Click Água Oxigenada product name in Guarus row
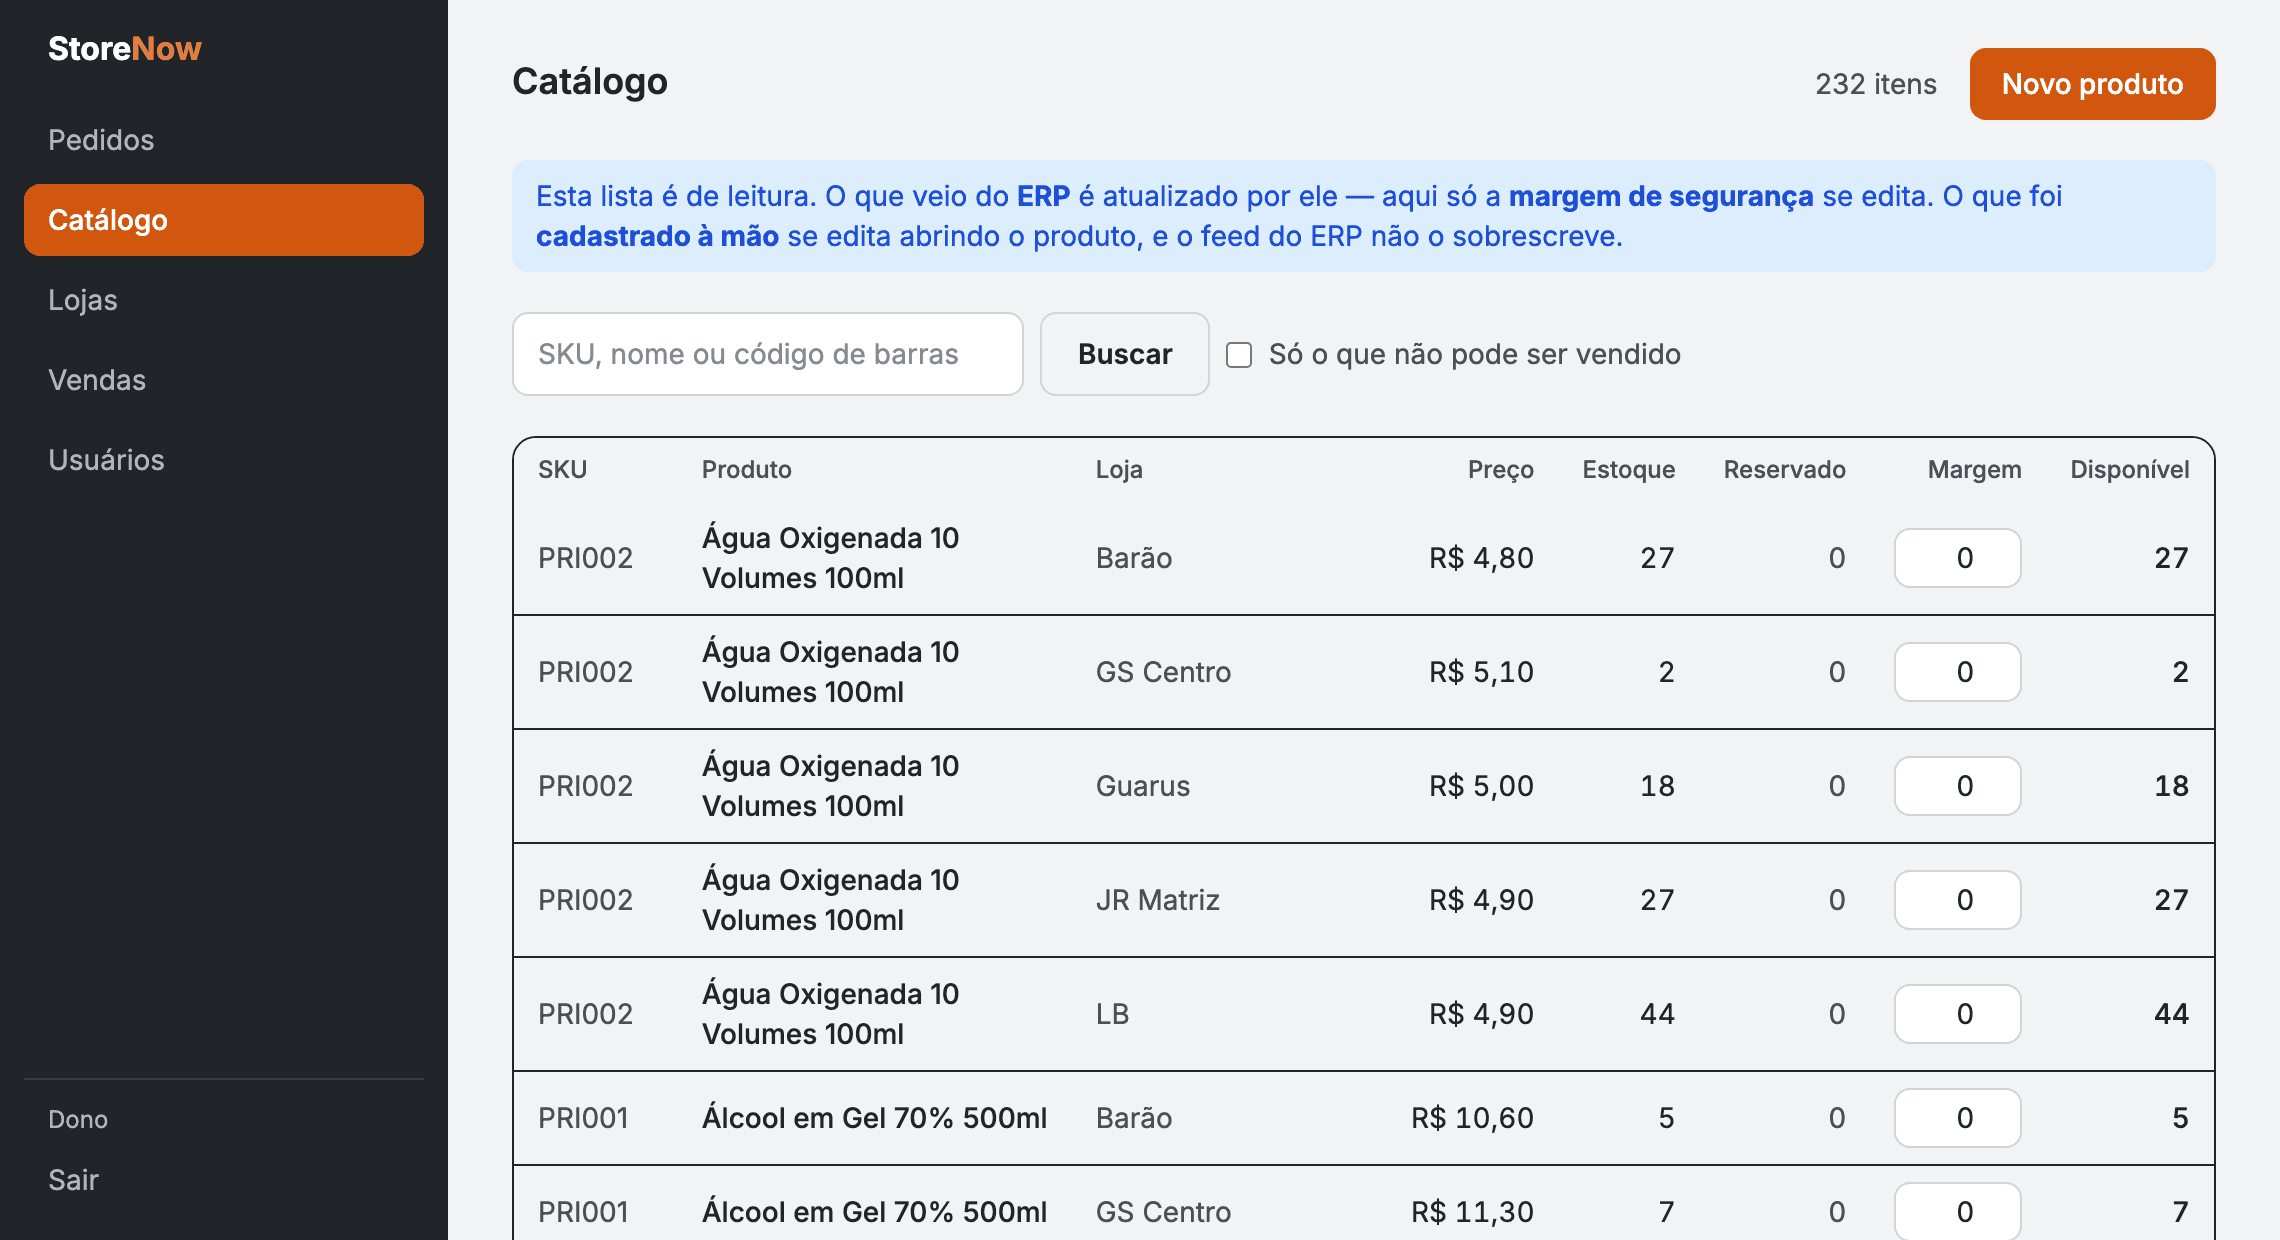Screen dimensions: 2280x1240 tap(830, 786)
